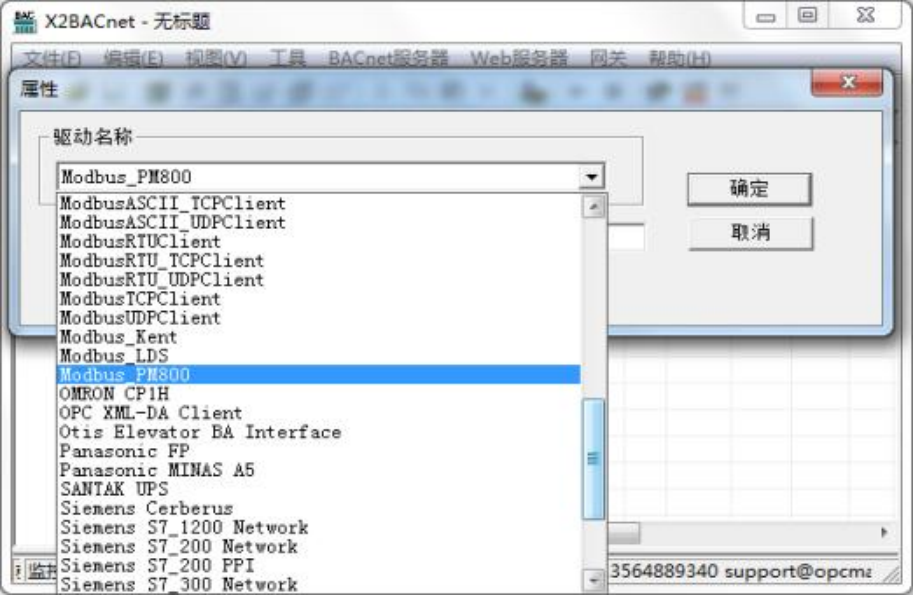Screen dimensions: 913x596
Task: Select OPC XML-DA Client driver
Action: point(319,413)
